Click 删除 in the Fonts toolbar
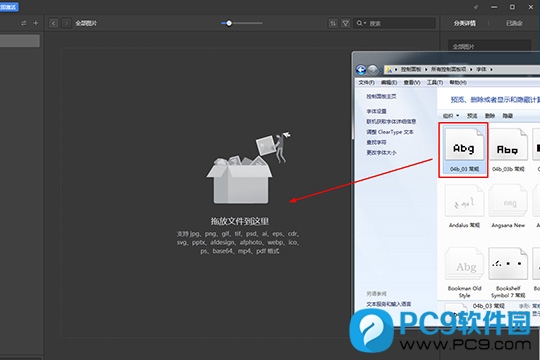The image size is (540, 360). tap(490, 116)
